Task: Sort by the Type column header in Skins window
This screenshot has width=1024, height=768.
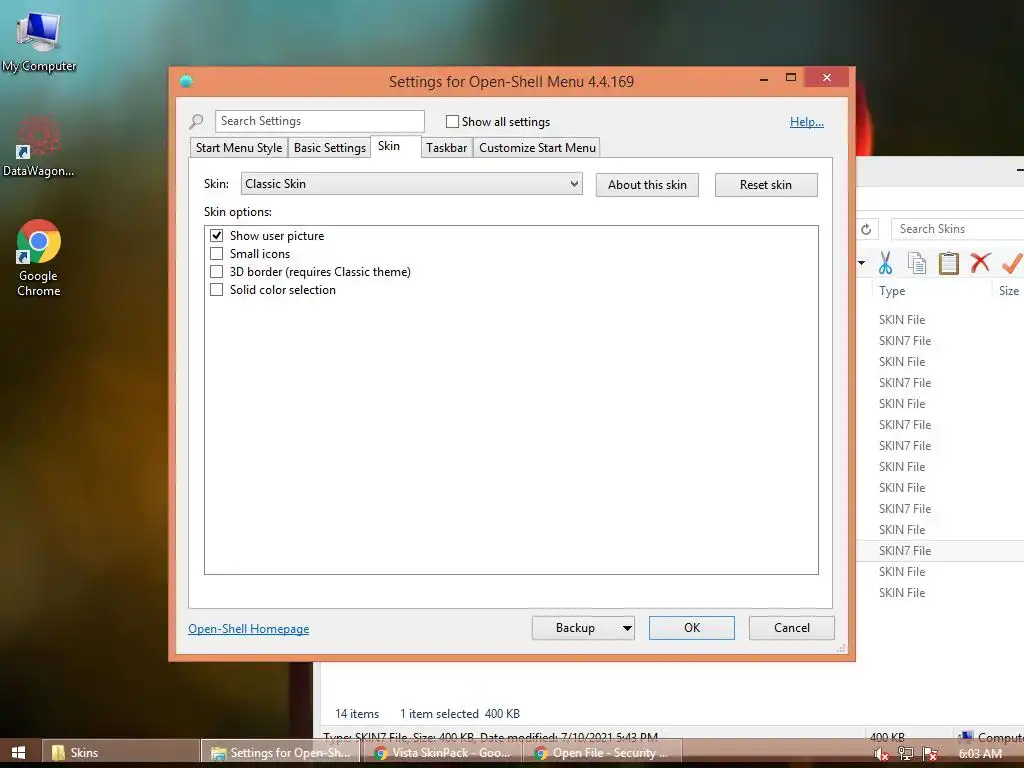Action: 892,291
